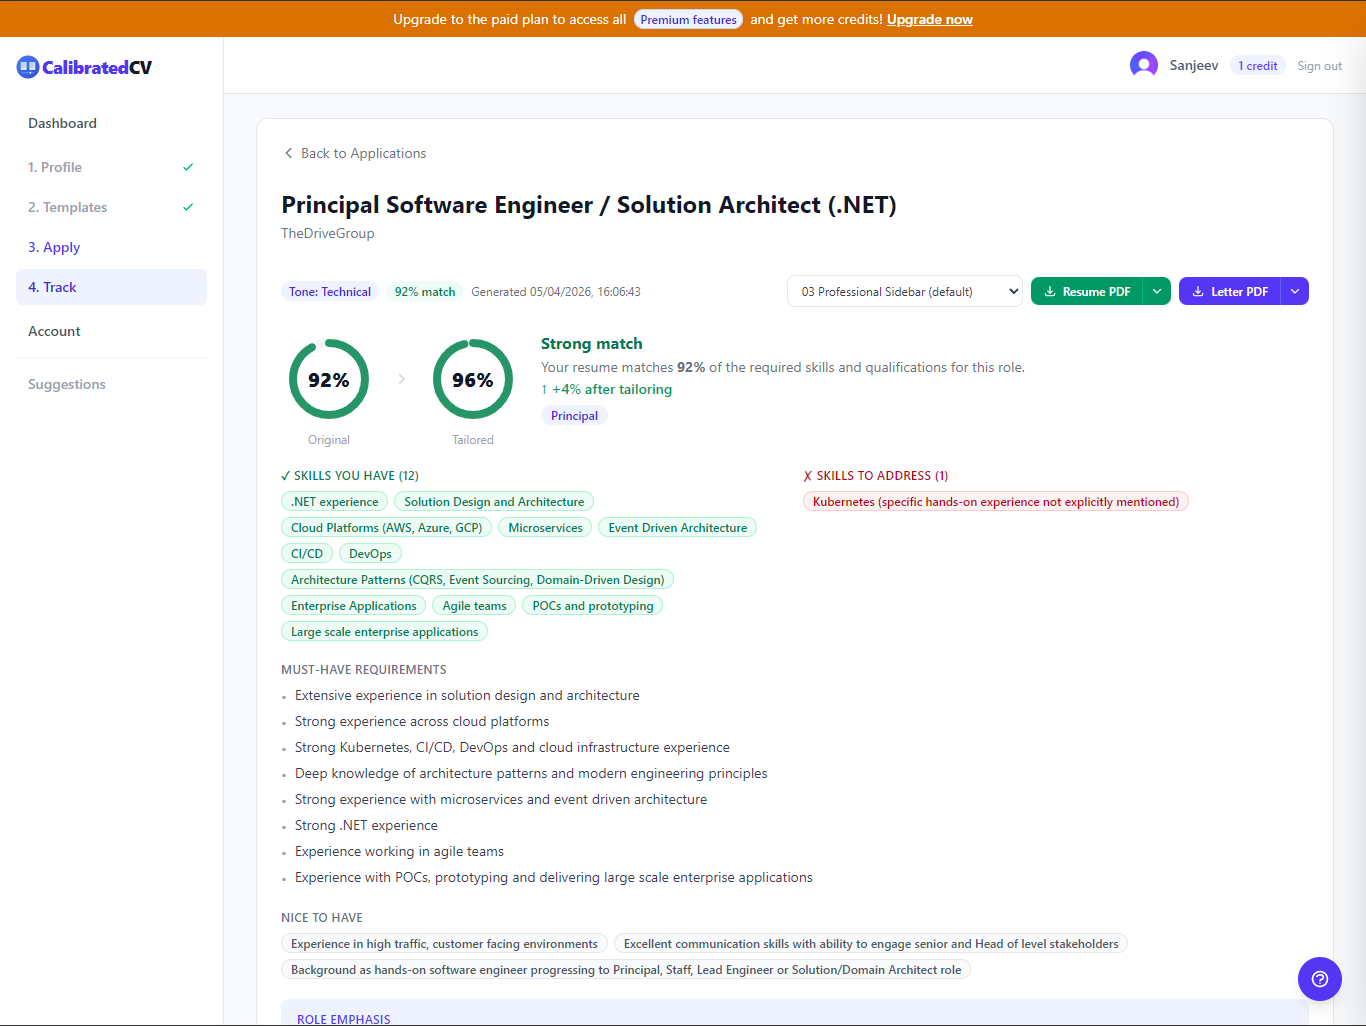1366x1026 pixels.
Task: Click download icon on Resume PDF button
Action: coord(1050,292)
